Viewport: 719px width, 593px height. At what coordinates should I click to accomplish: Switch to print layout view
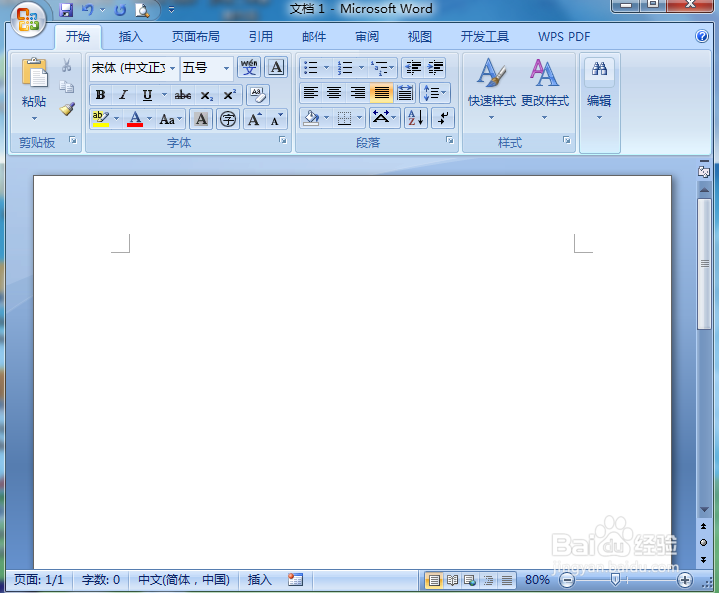pyautogui.click(x=434, y=581)
